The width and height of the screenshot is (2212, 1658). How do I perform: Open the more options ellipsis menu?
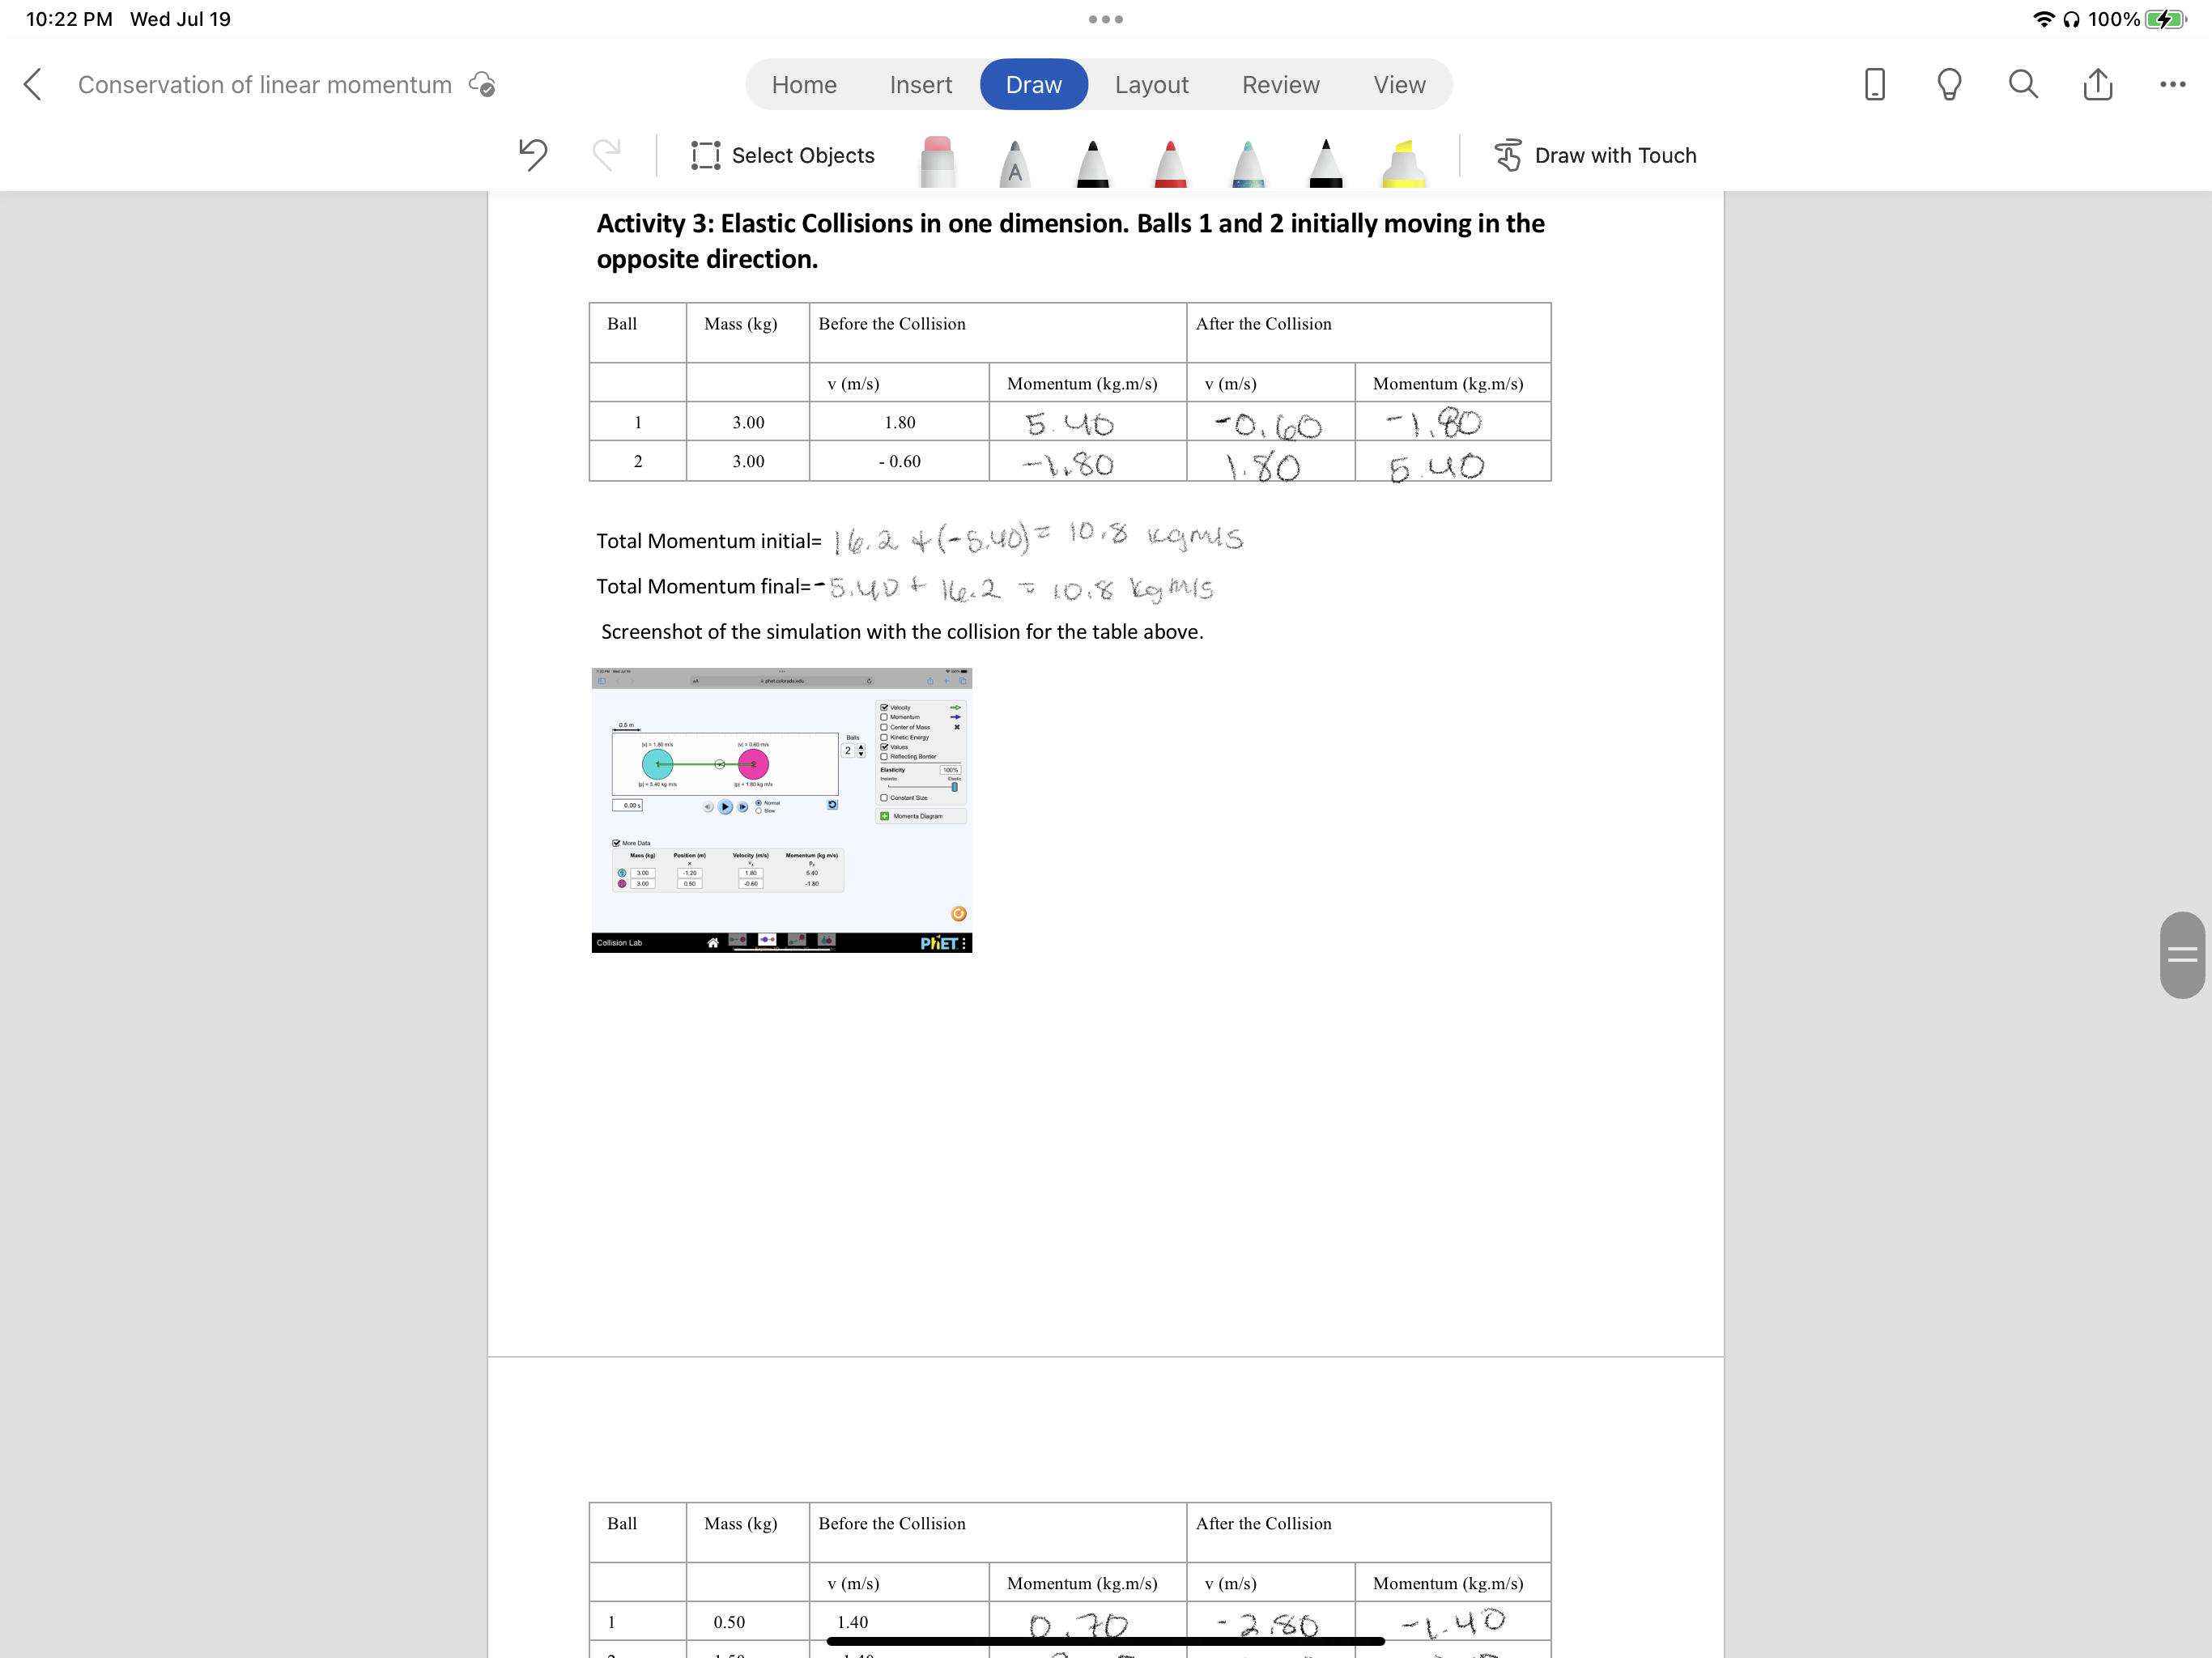pos(2172,84)
